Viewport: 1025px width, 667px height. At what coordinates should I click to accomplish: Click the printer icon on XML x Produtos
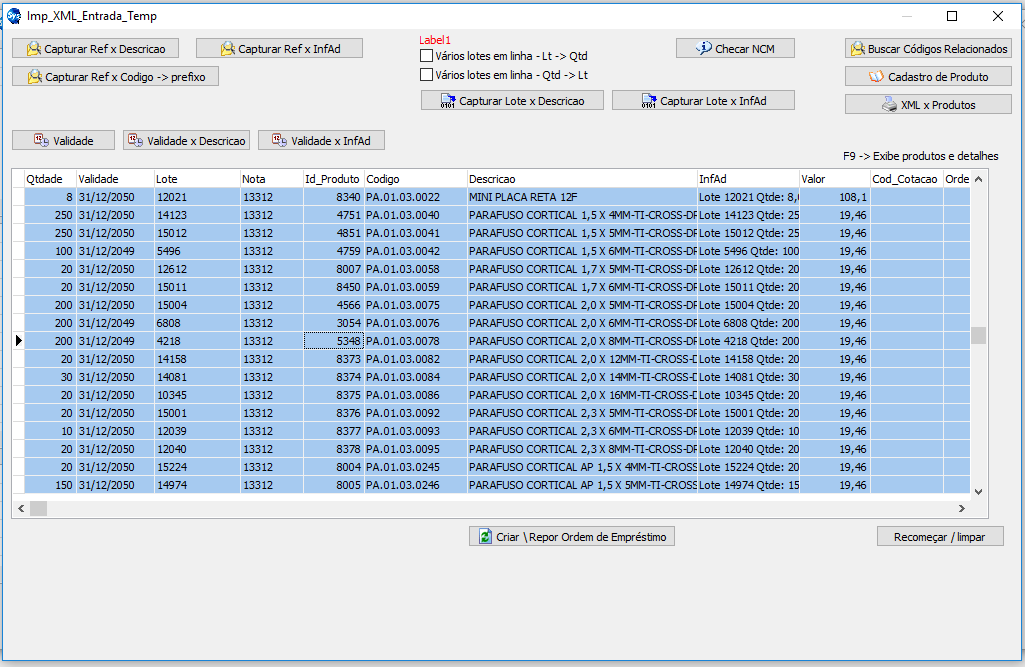coord(889,105)
